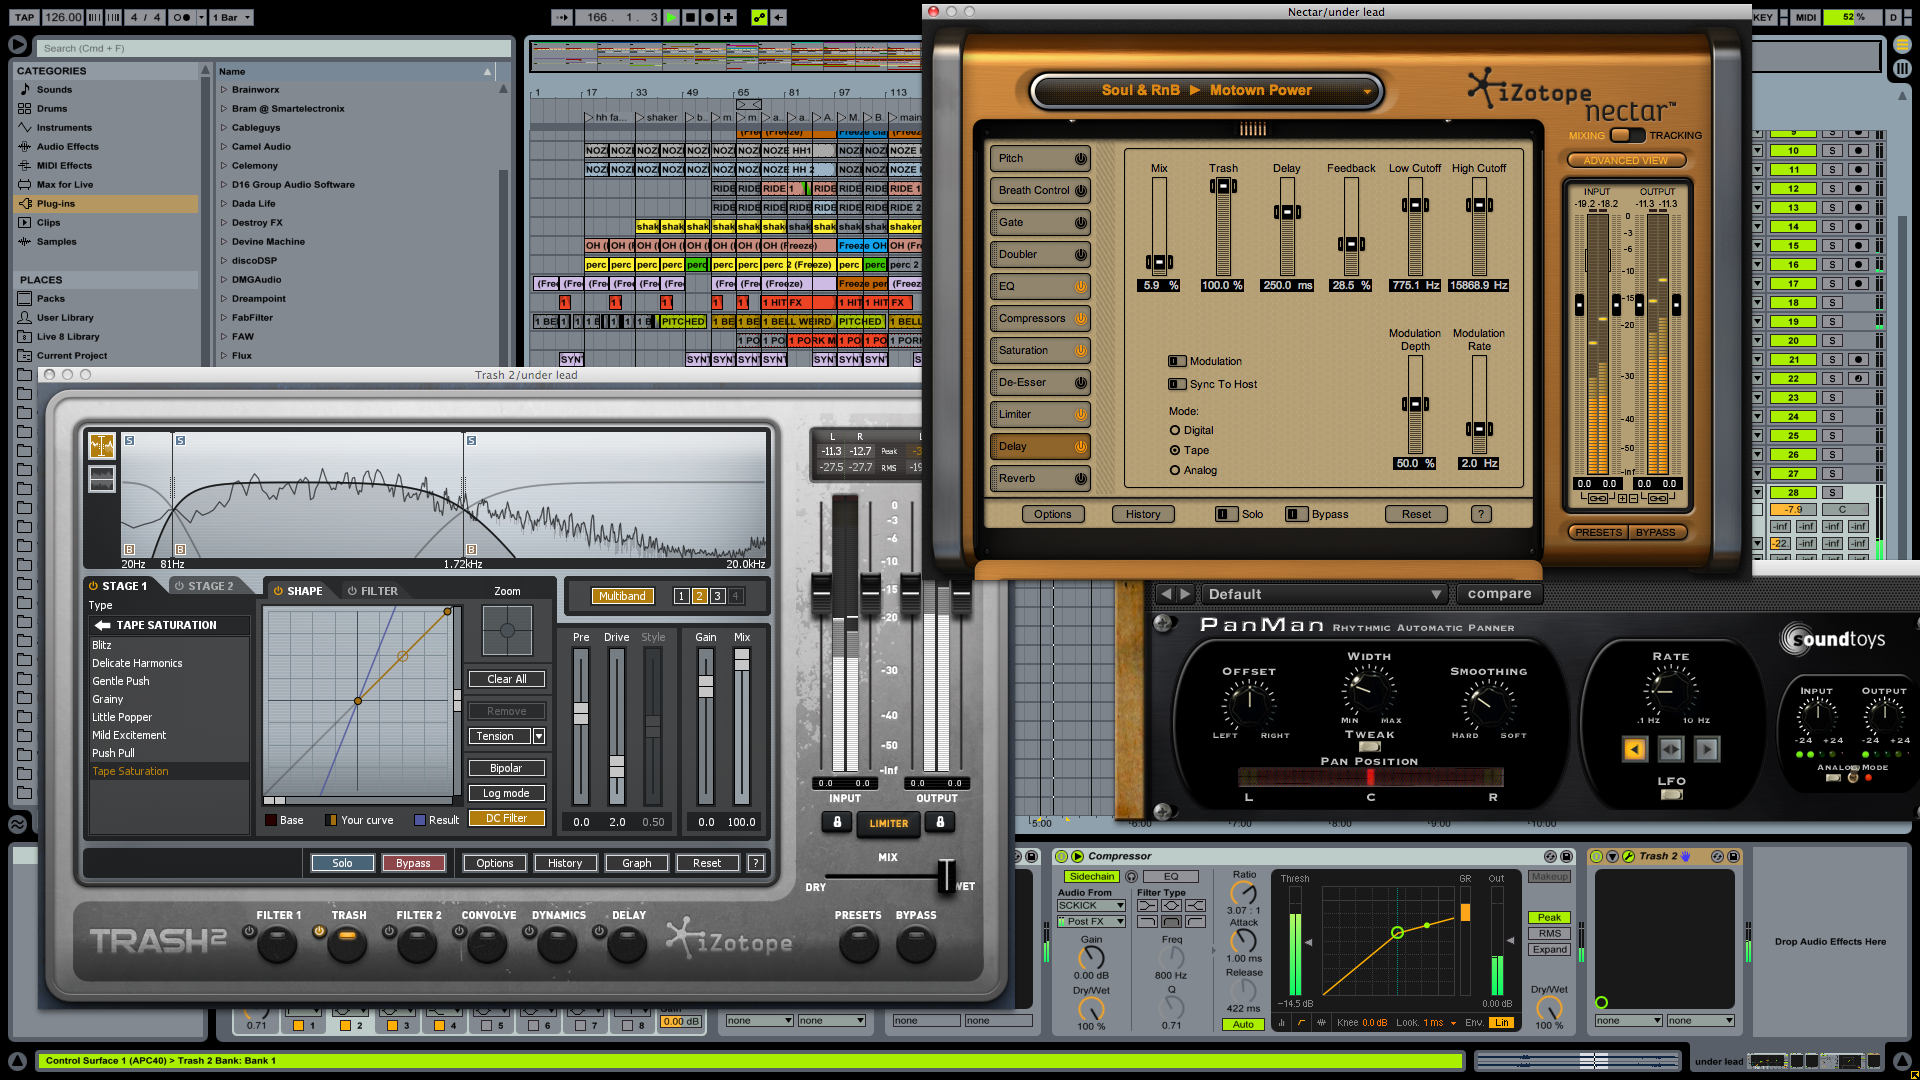
Task: Select Digital delay mode in Nectar
Action: tap(1175, 431)
